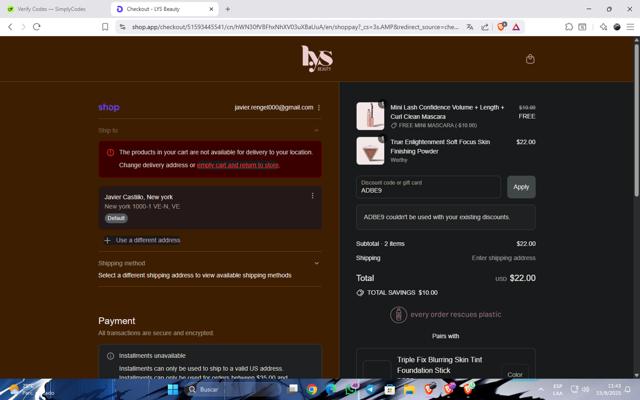
Task: Open WhatsApp from the taskbar
Action: pyautogui.click(x=351, y=389)
